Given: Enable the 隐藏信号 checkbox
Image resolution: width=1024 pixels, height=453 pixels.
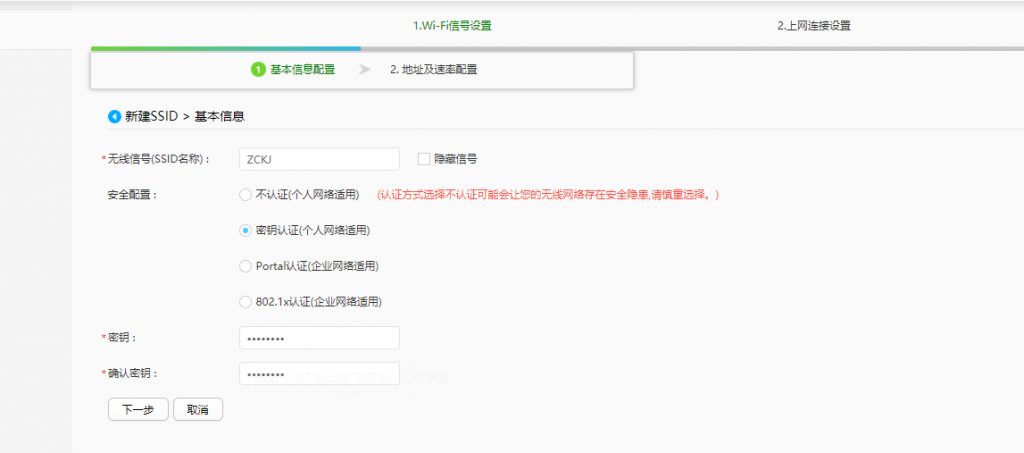Looking at the screenshot, I should click(424, 158).
